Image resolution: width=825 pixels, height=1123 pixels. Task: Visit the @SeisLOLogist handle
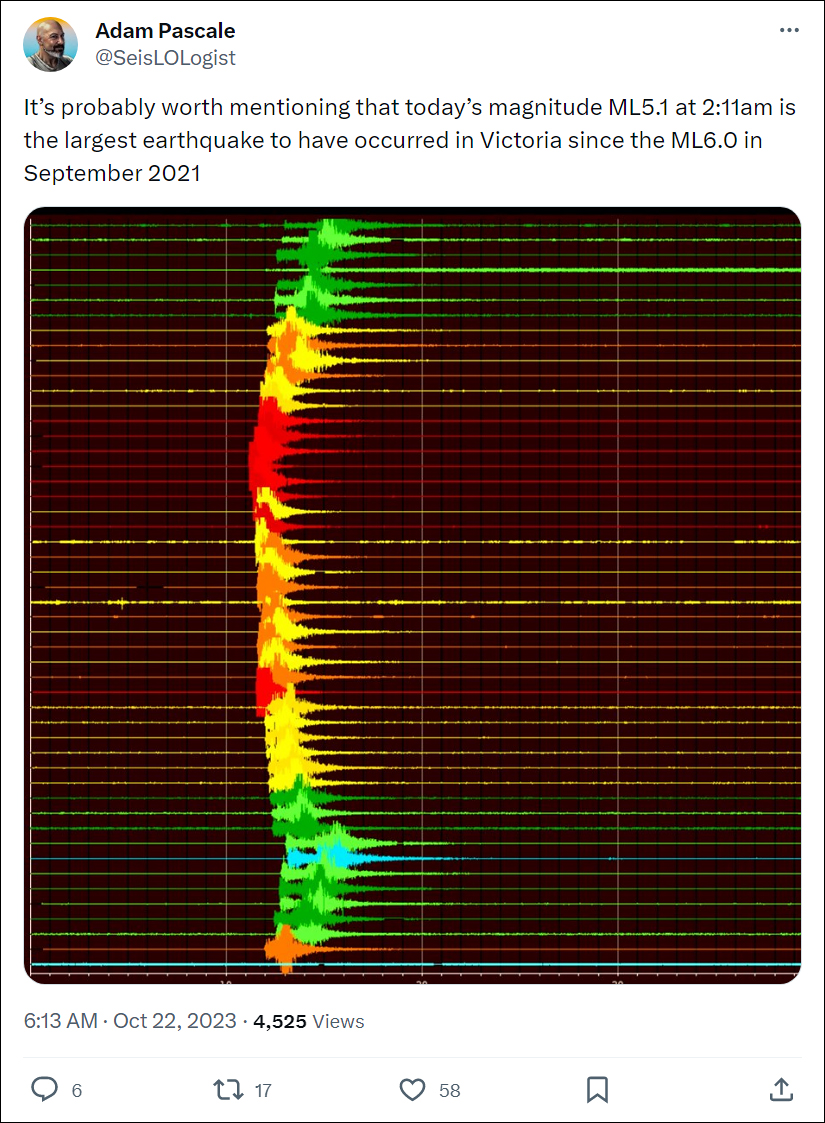click(165, 57)
